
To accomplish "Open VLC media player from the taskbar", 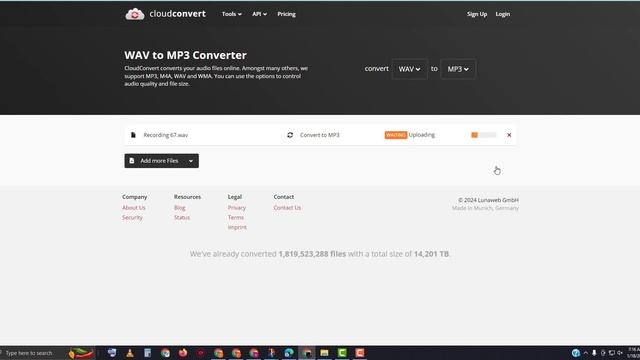I will coord(130,353).
